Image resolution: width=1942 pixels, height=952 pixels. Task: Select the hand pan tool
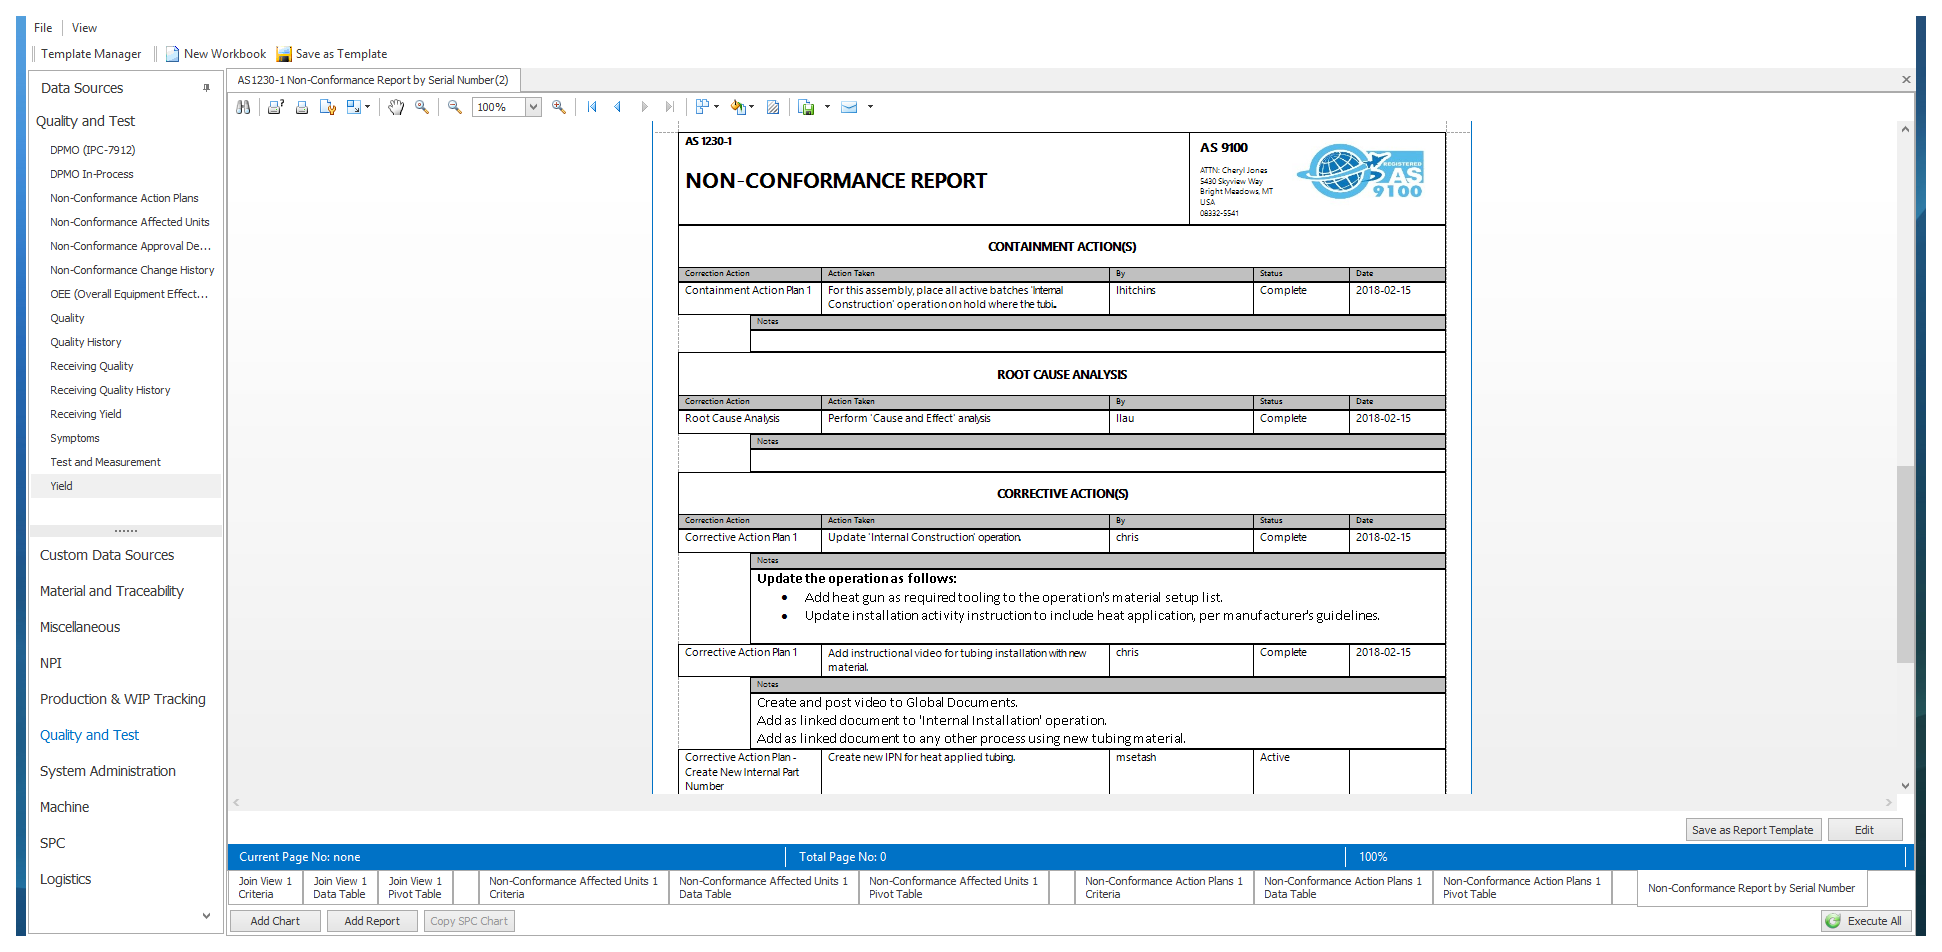[x=396, y=107]
